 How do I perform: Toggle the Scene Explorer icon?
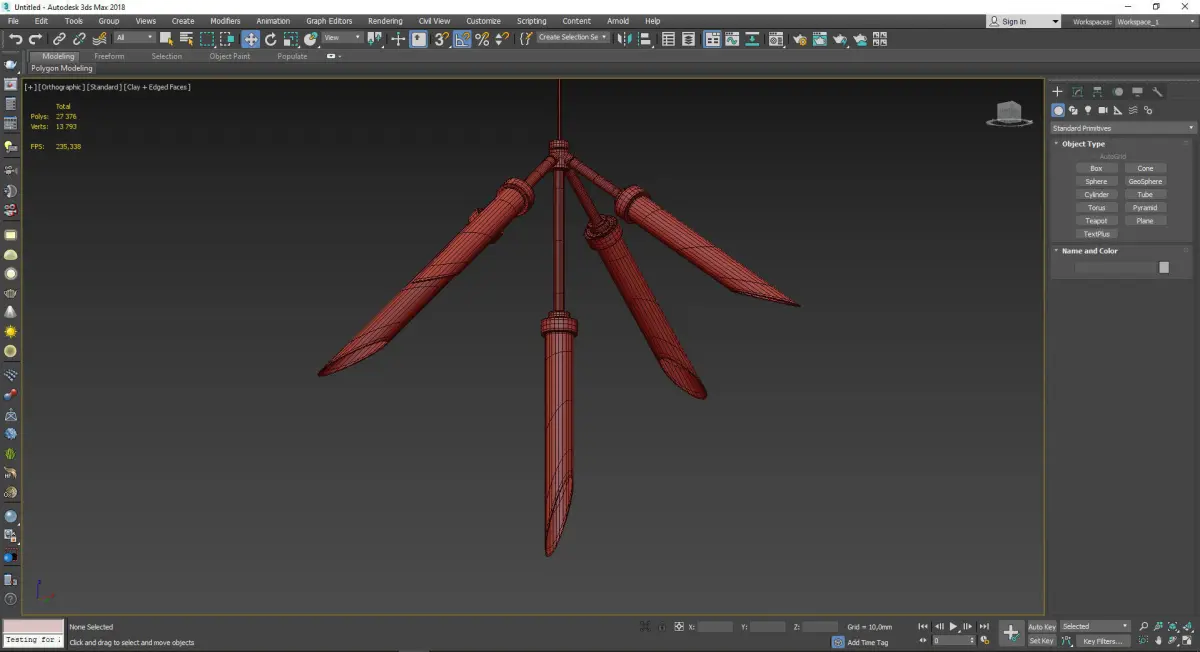coord(667,39)
